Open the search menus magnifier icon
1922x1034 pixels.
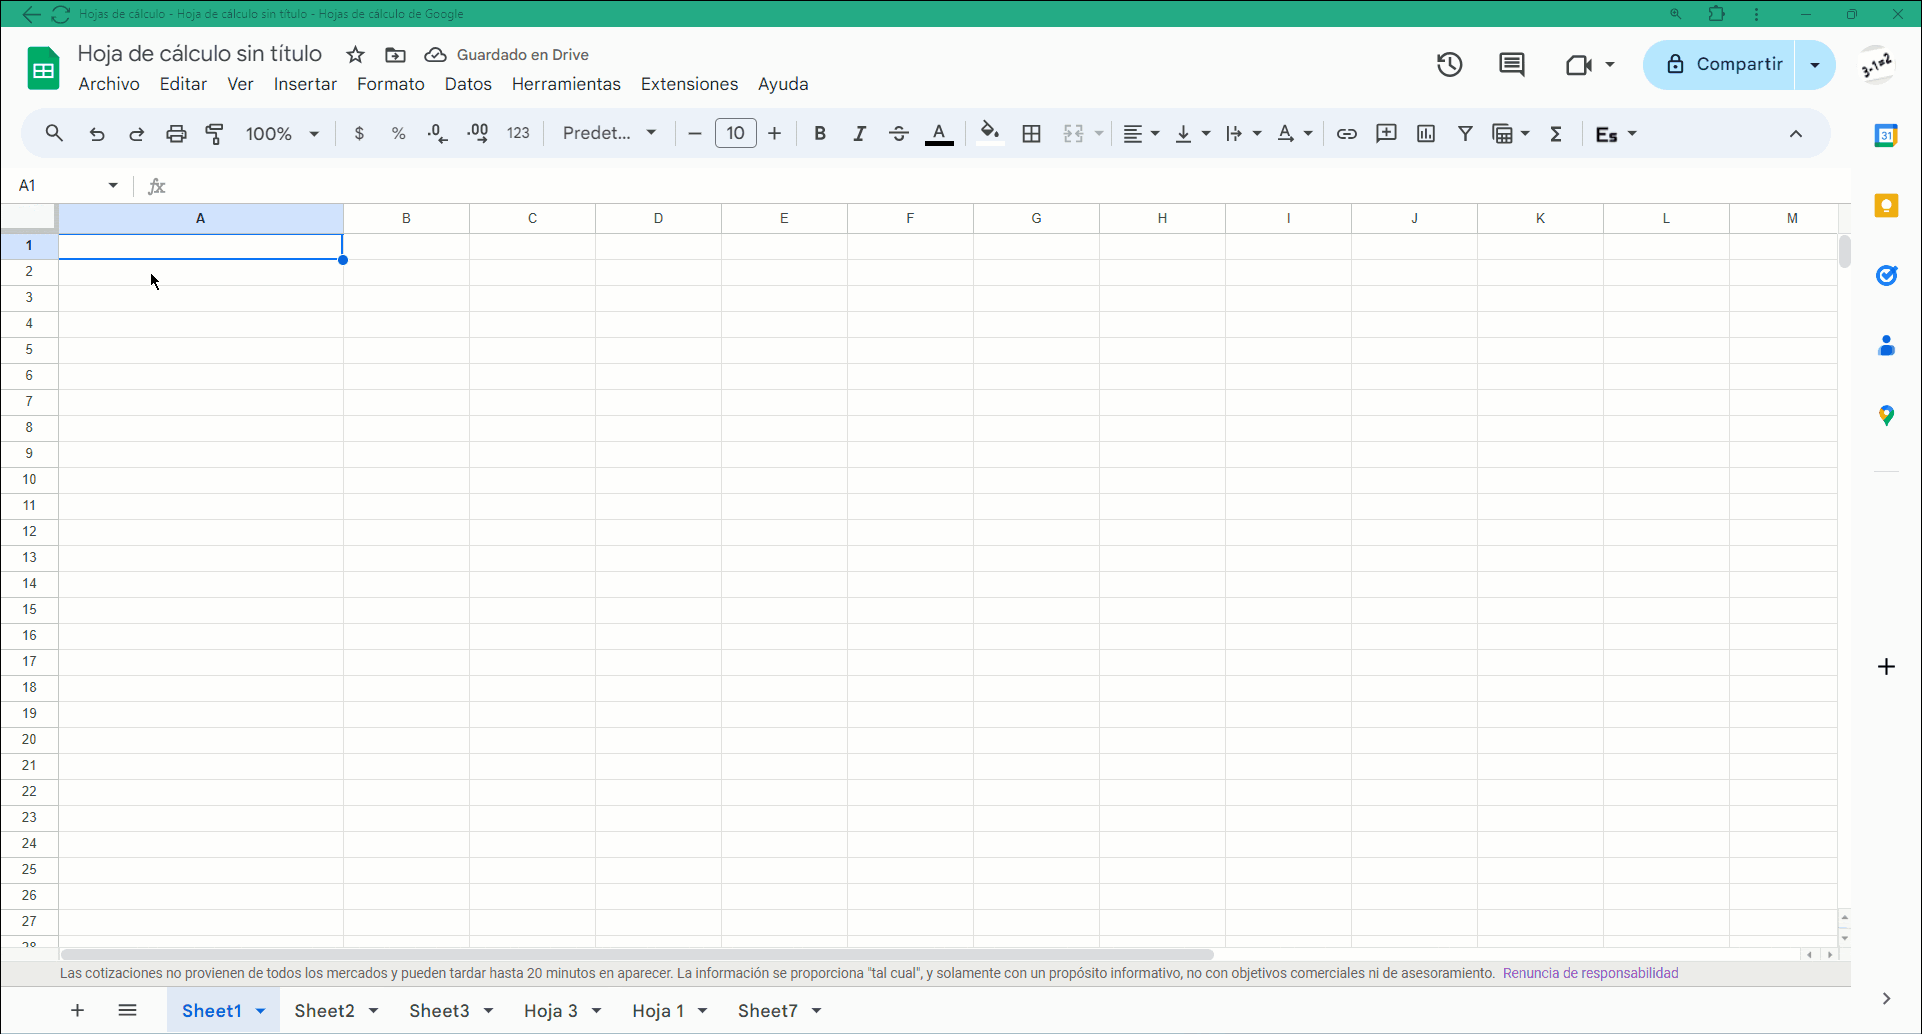pyautogui.click(x=54, y=133)
